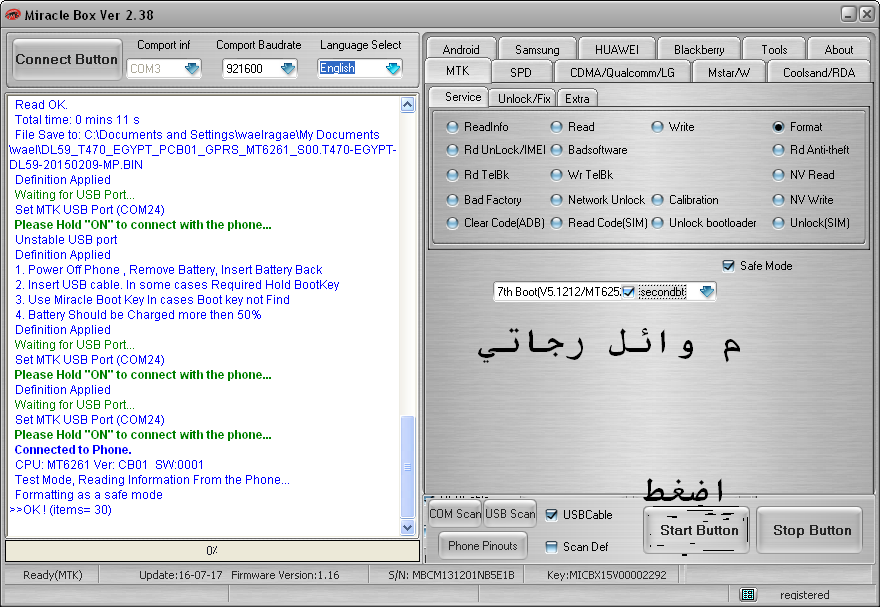Viewport: 880px width, 607px height.
Task: Select the Rd Anti-theft radio option
Action: 778,150
